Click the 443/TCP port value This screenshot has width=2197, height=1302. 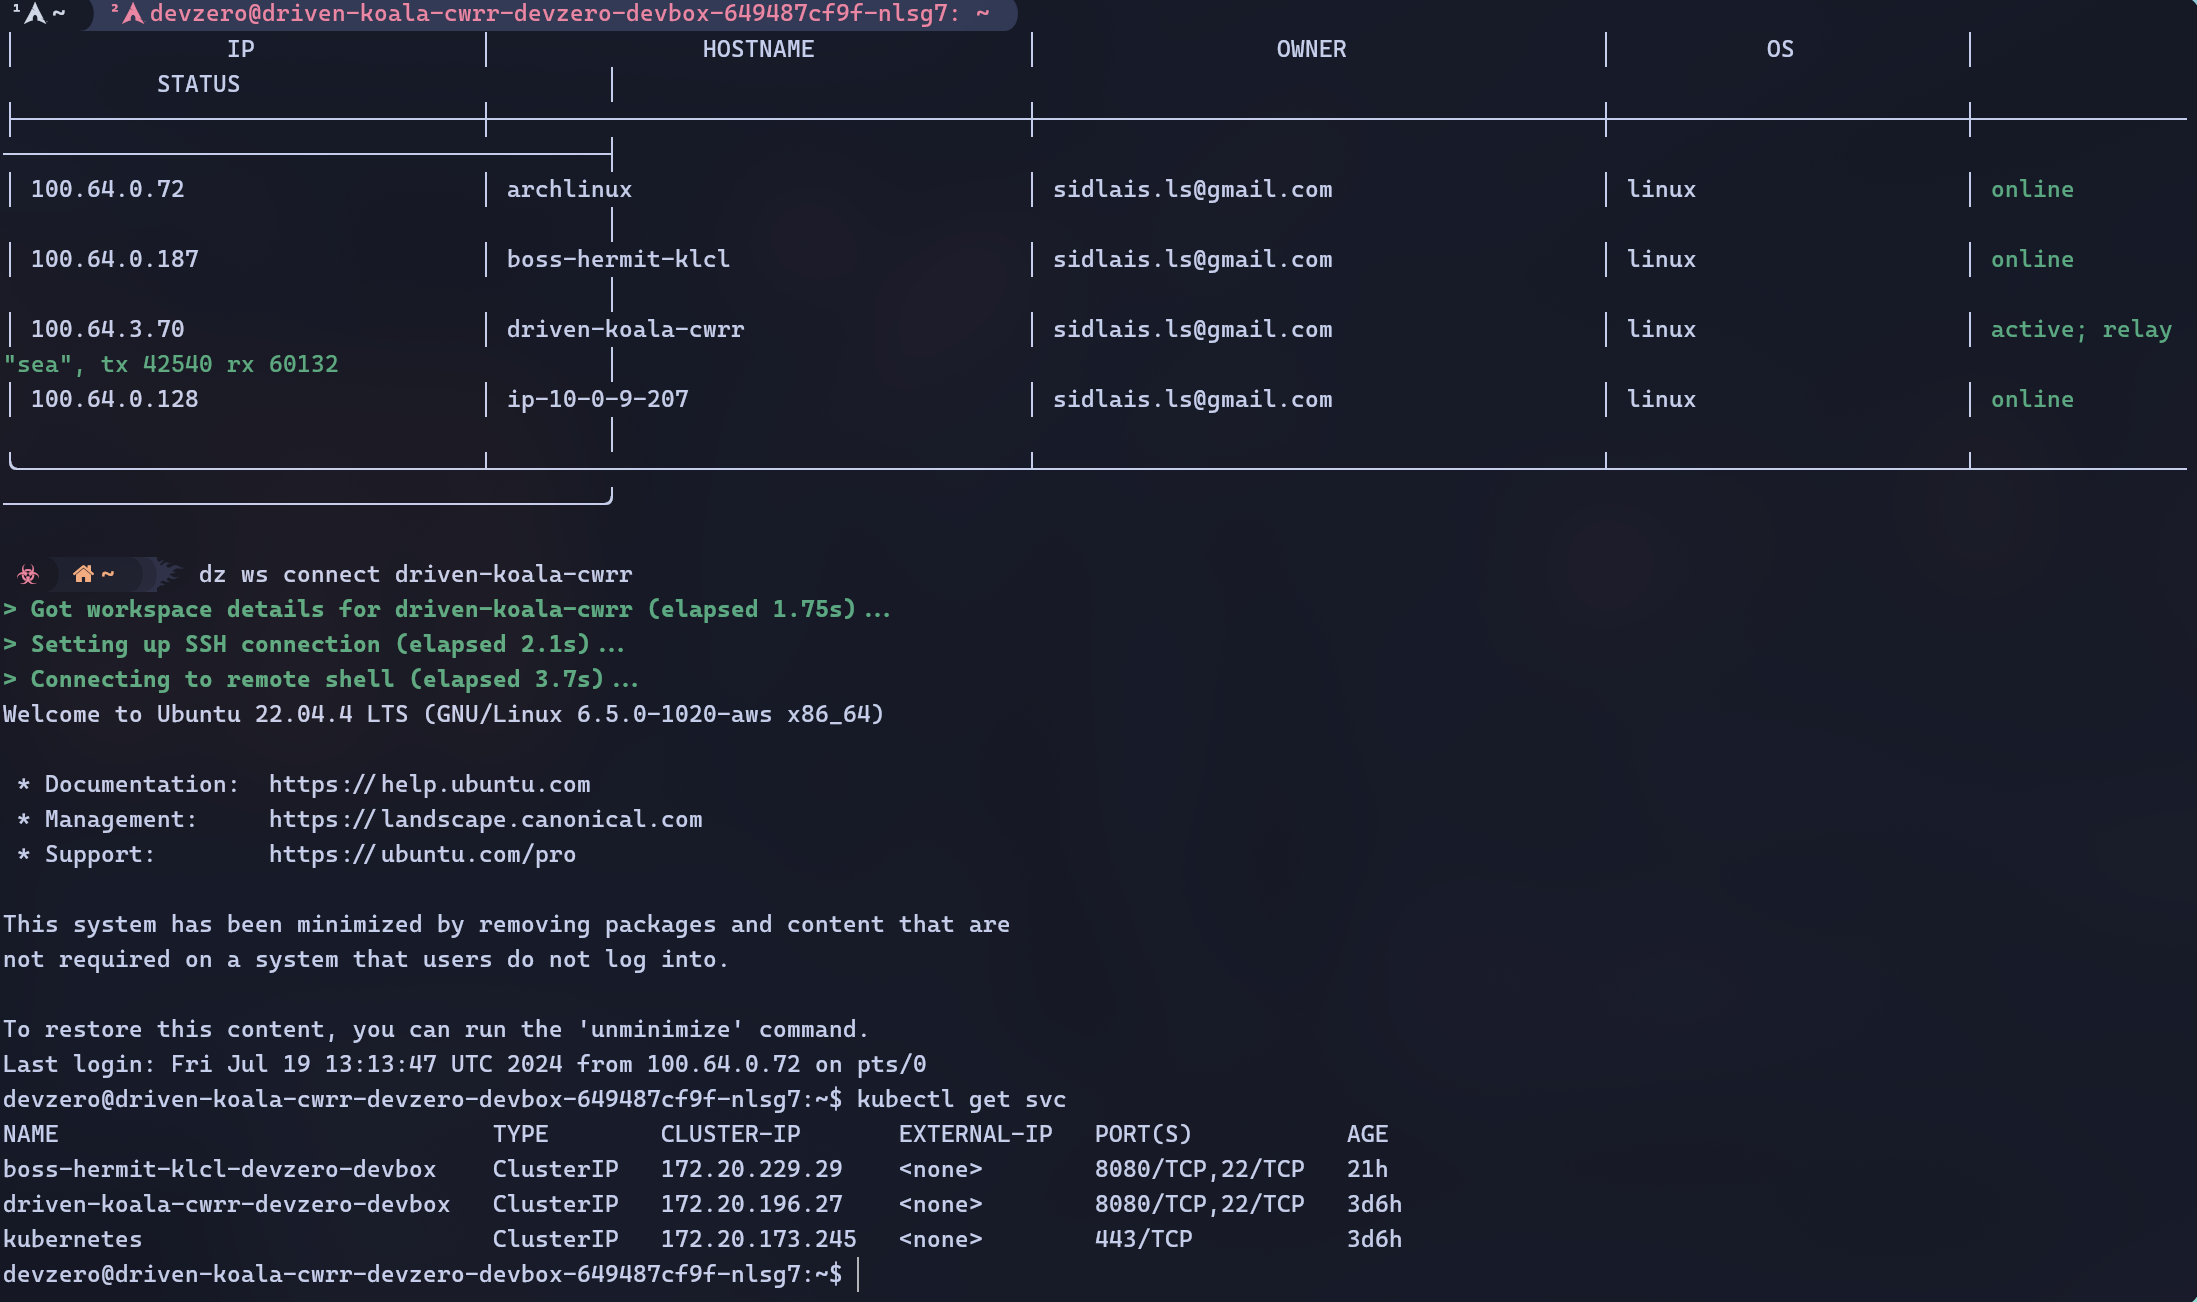[1143, 1239]
